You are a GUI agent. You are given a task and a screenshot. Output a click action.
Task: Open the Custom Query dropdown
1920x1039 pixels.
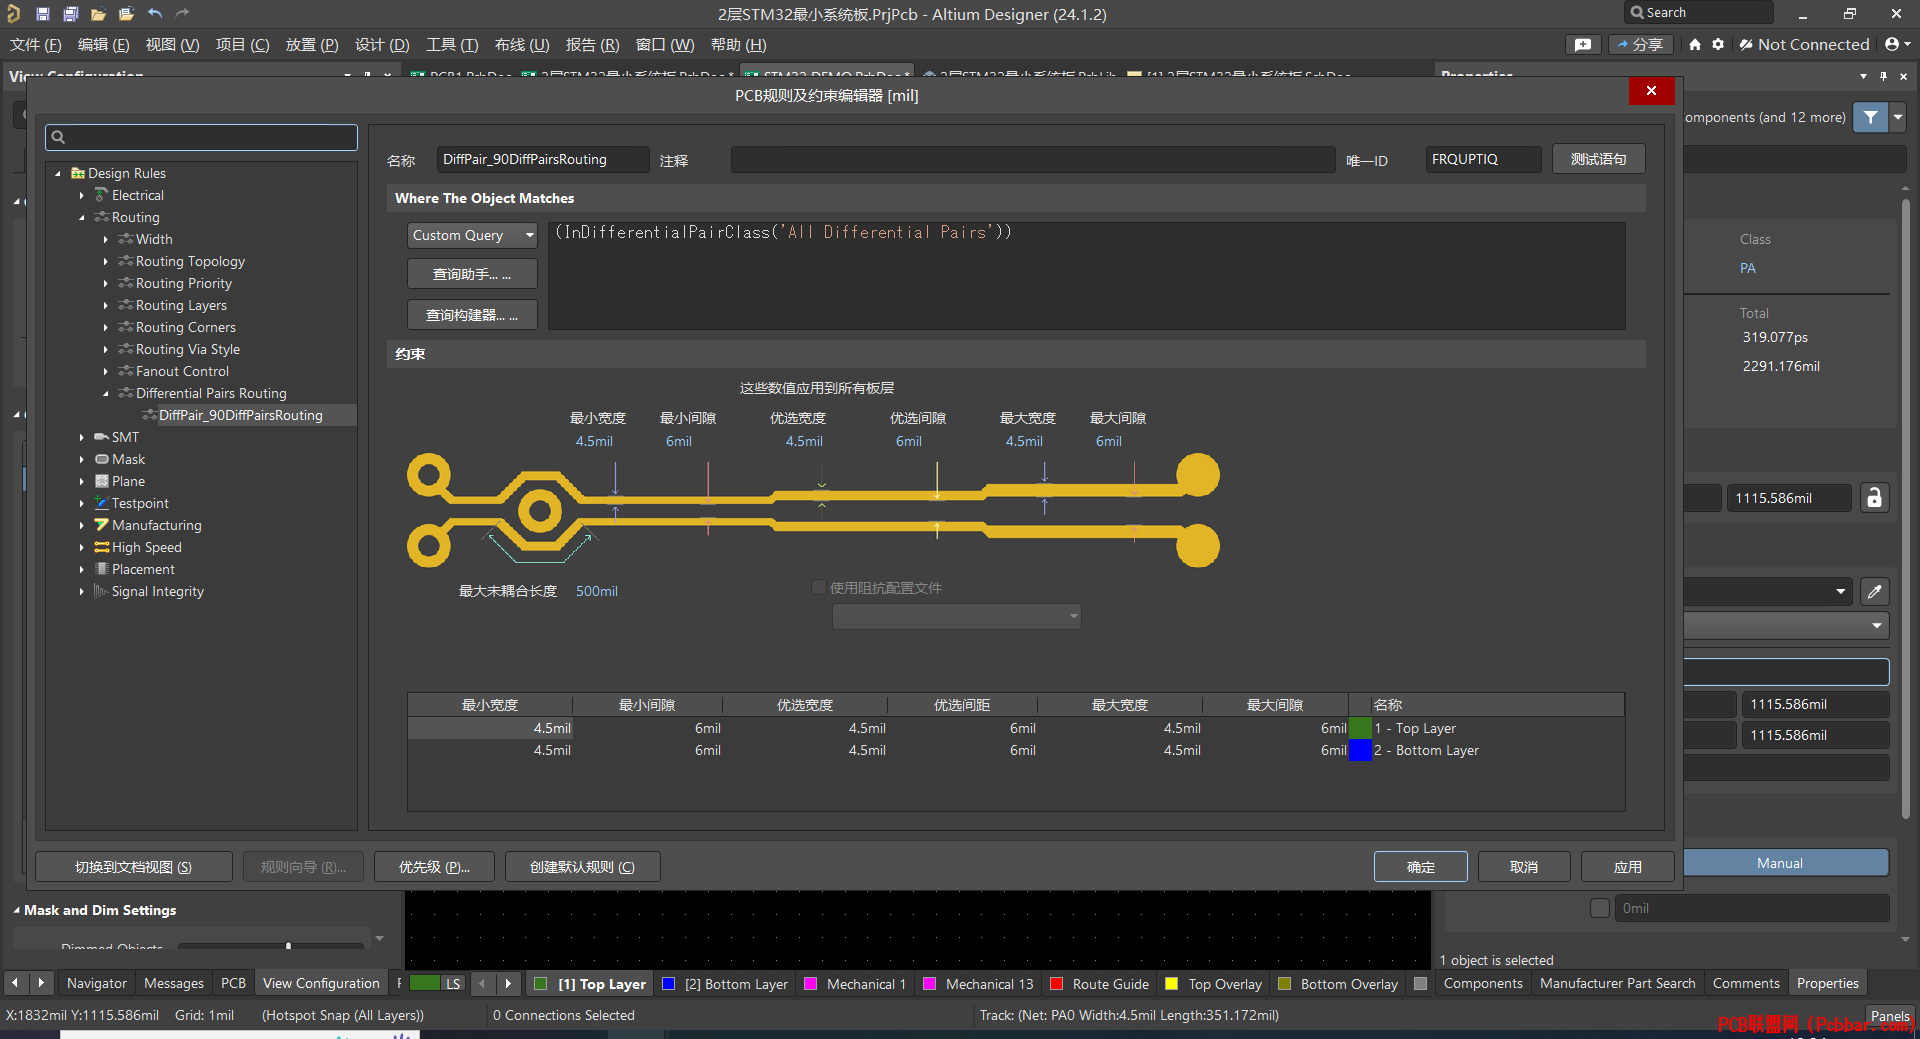[472, 235]
